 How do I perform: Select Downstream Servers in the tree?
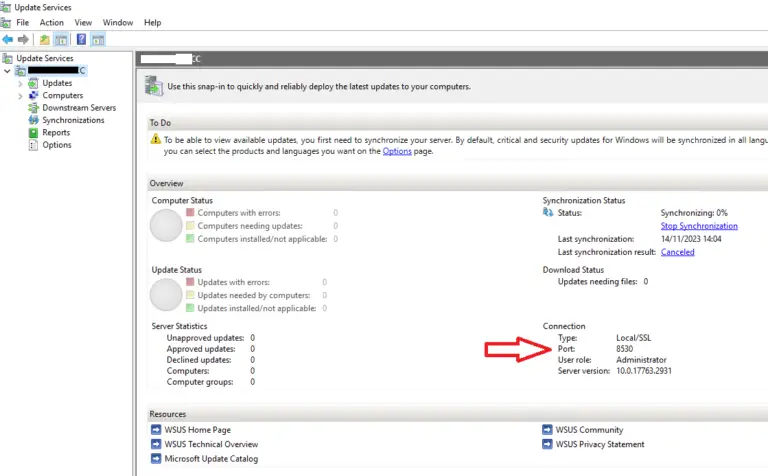(x=78, y=108)
